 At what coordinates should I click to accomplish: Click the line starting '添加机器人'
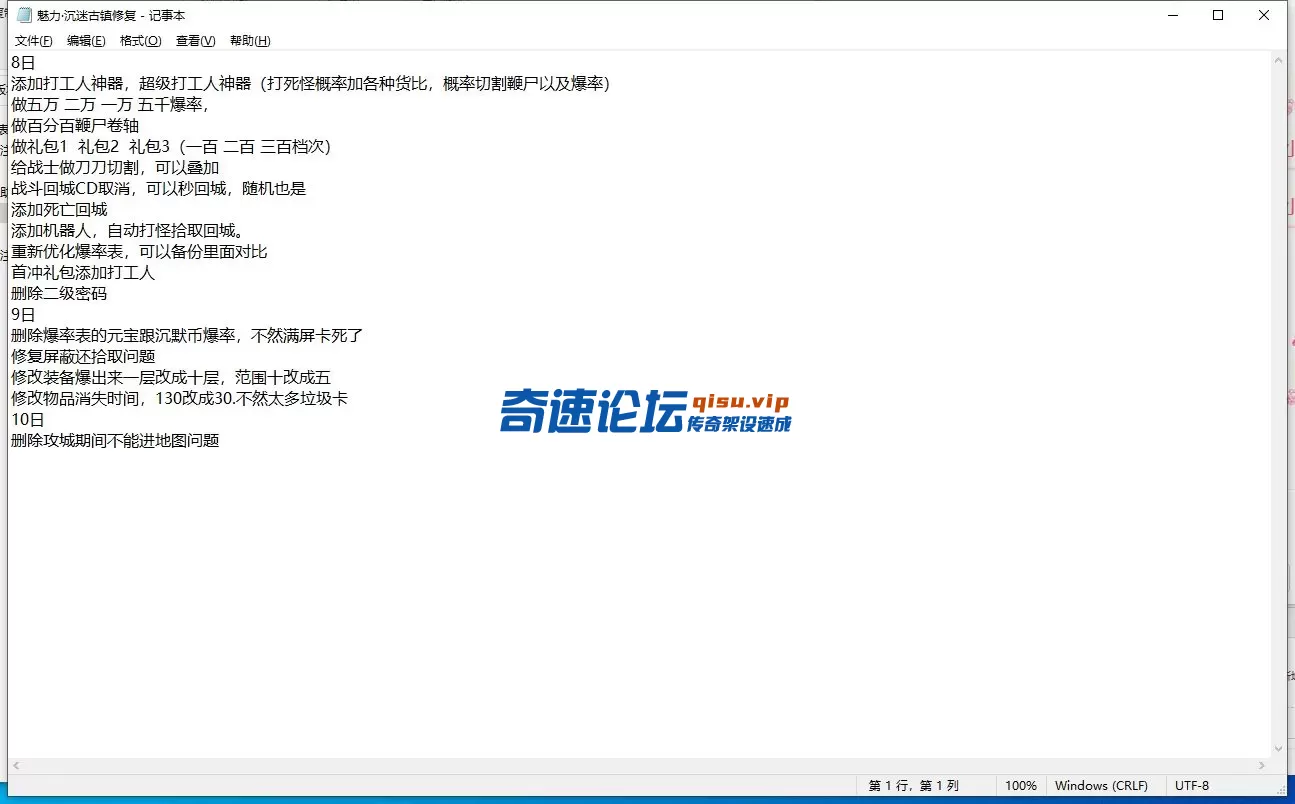(x=128, y=230)
